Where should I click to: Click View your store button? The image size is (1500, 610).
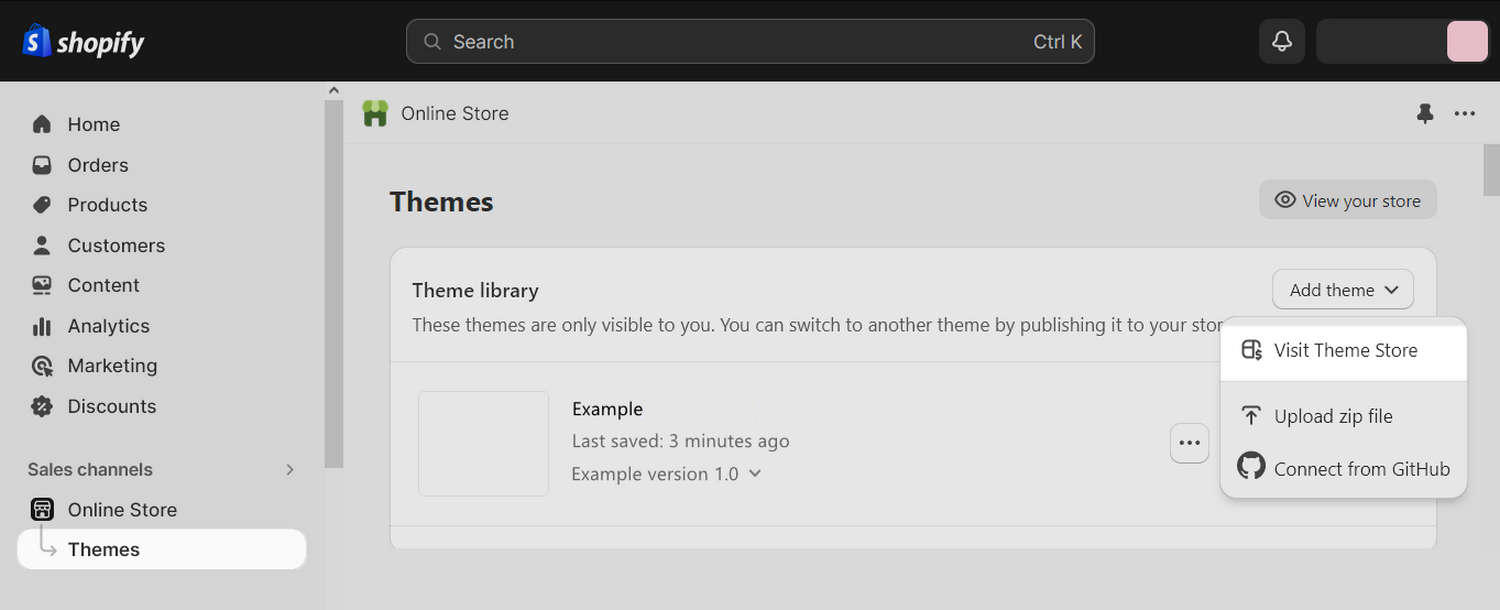[1348, 200]
